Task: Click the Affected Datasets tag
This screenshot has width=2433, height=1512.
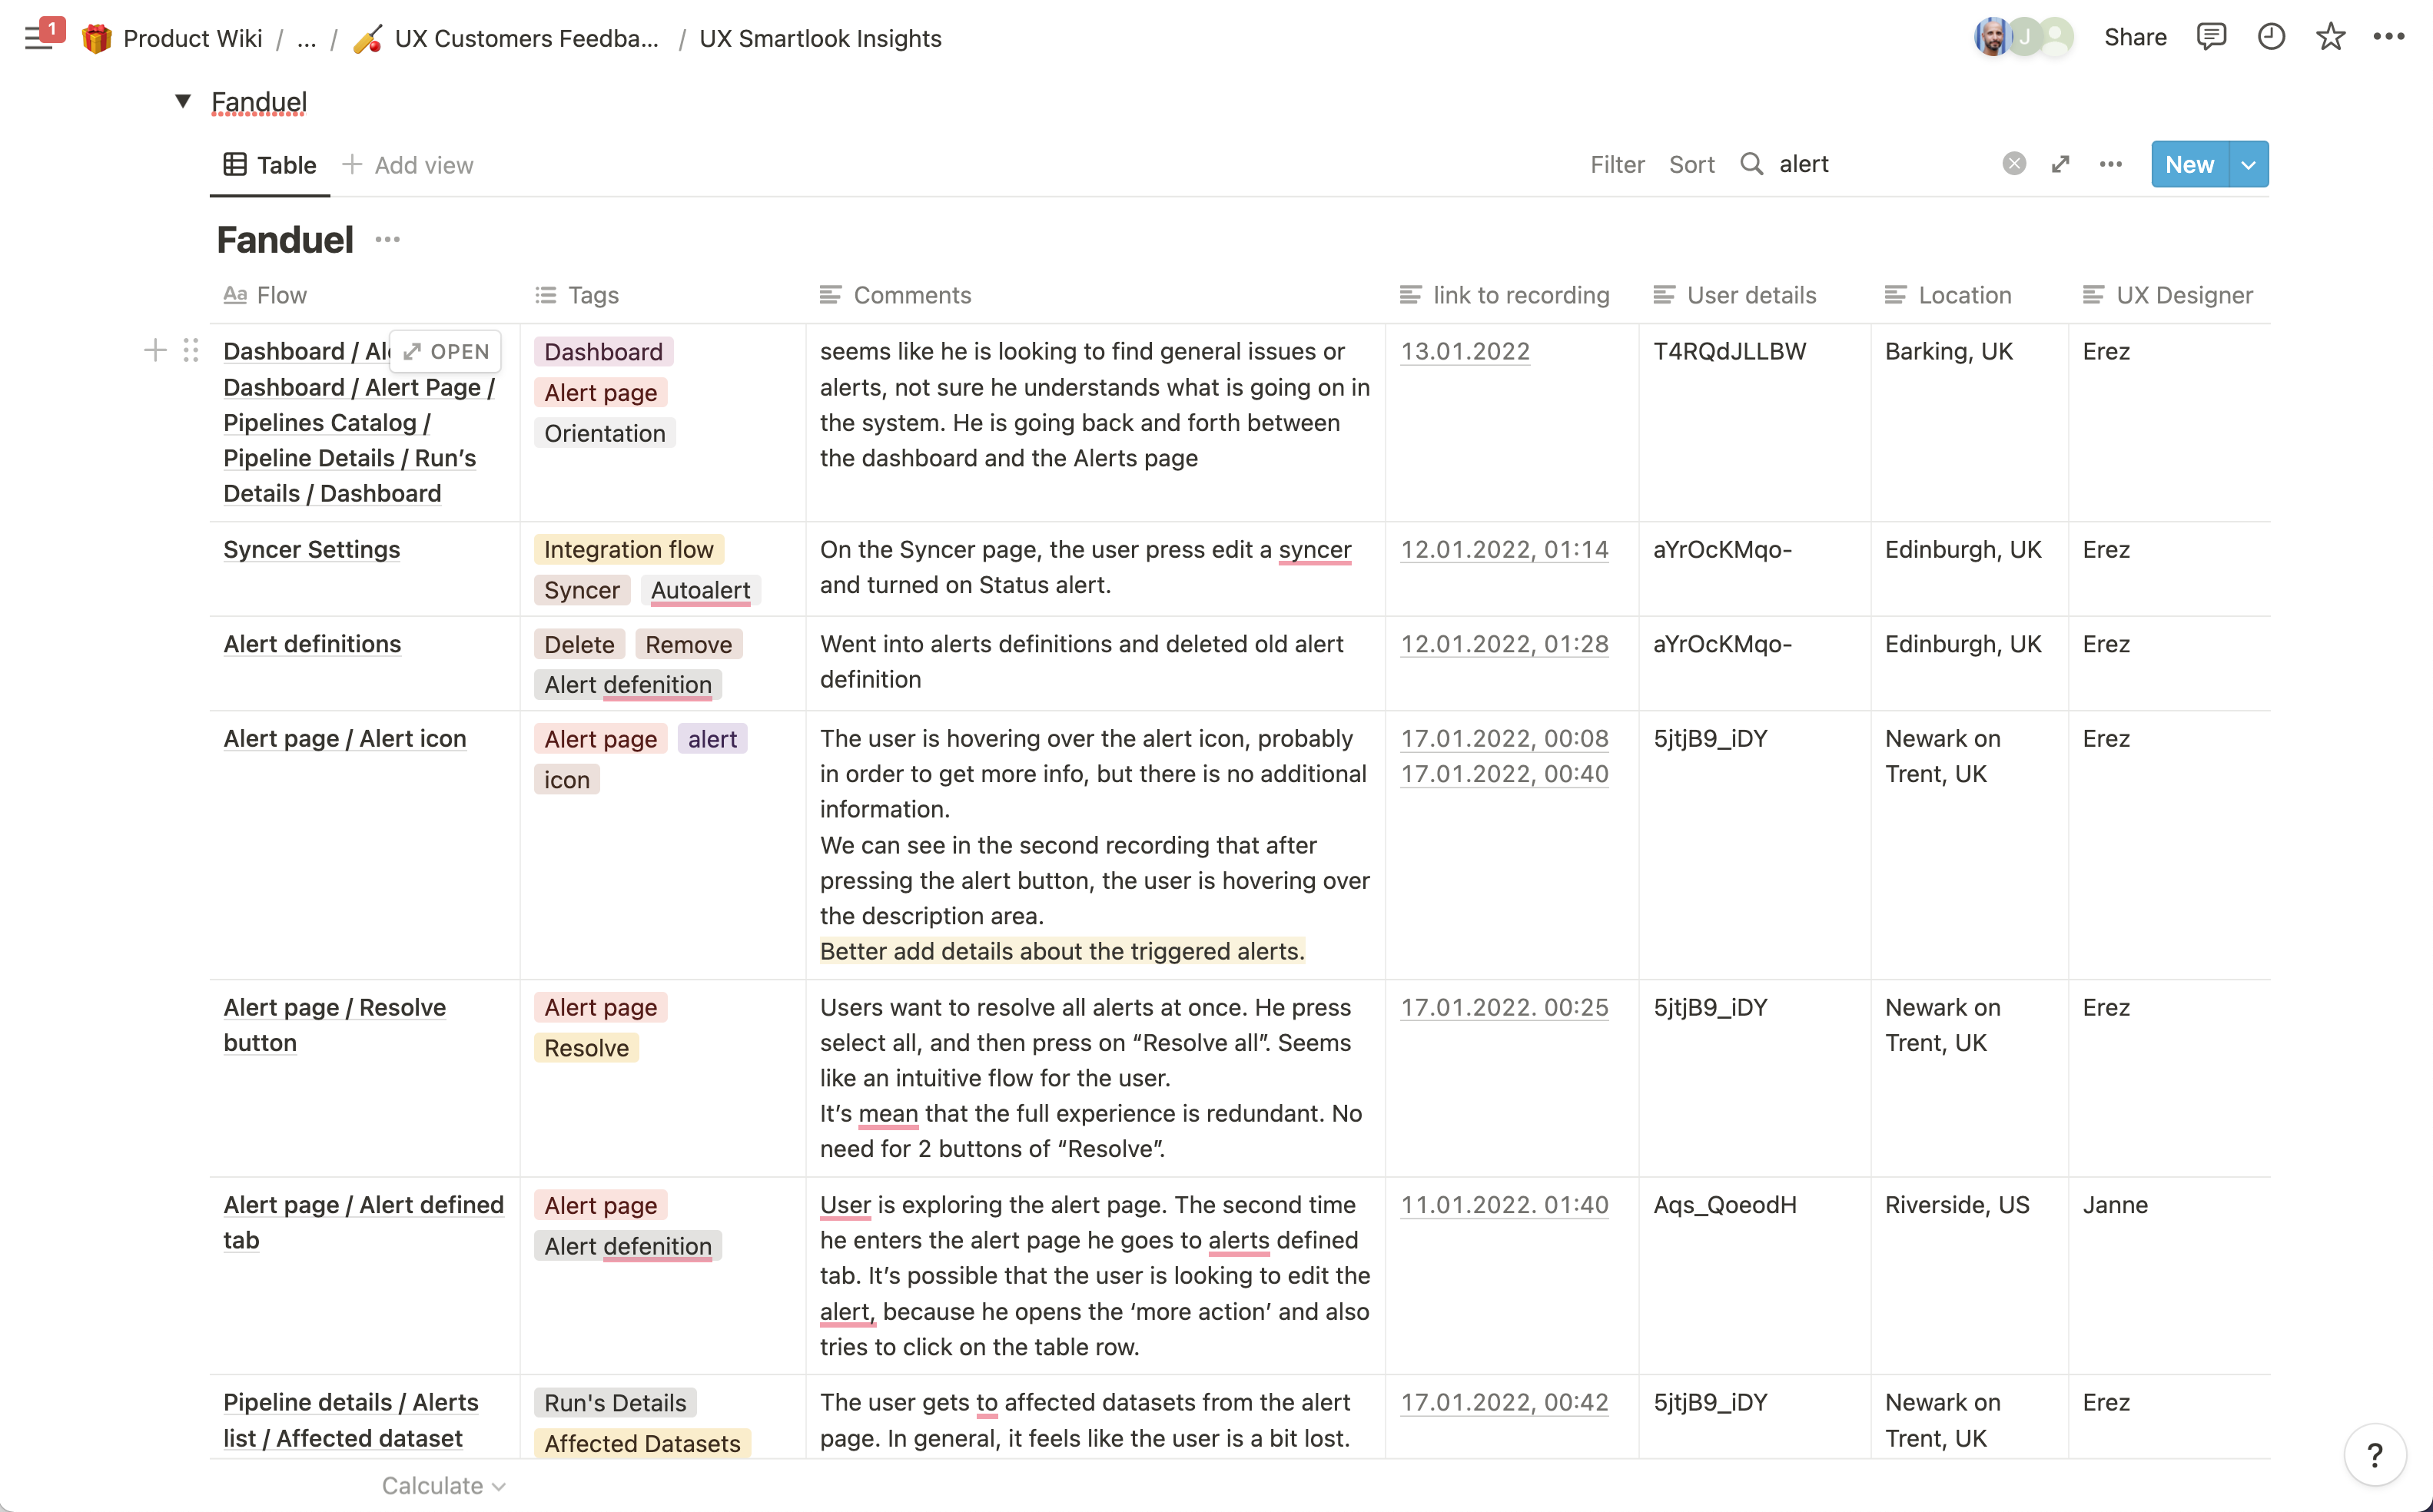Action: click(x=642, y=1443)
